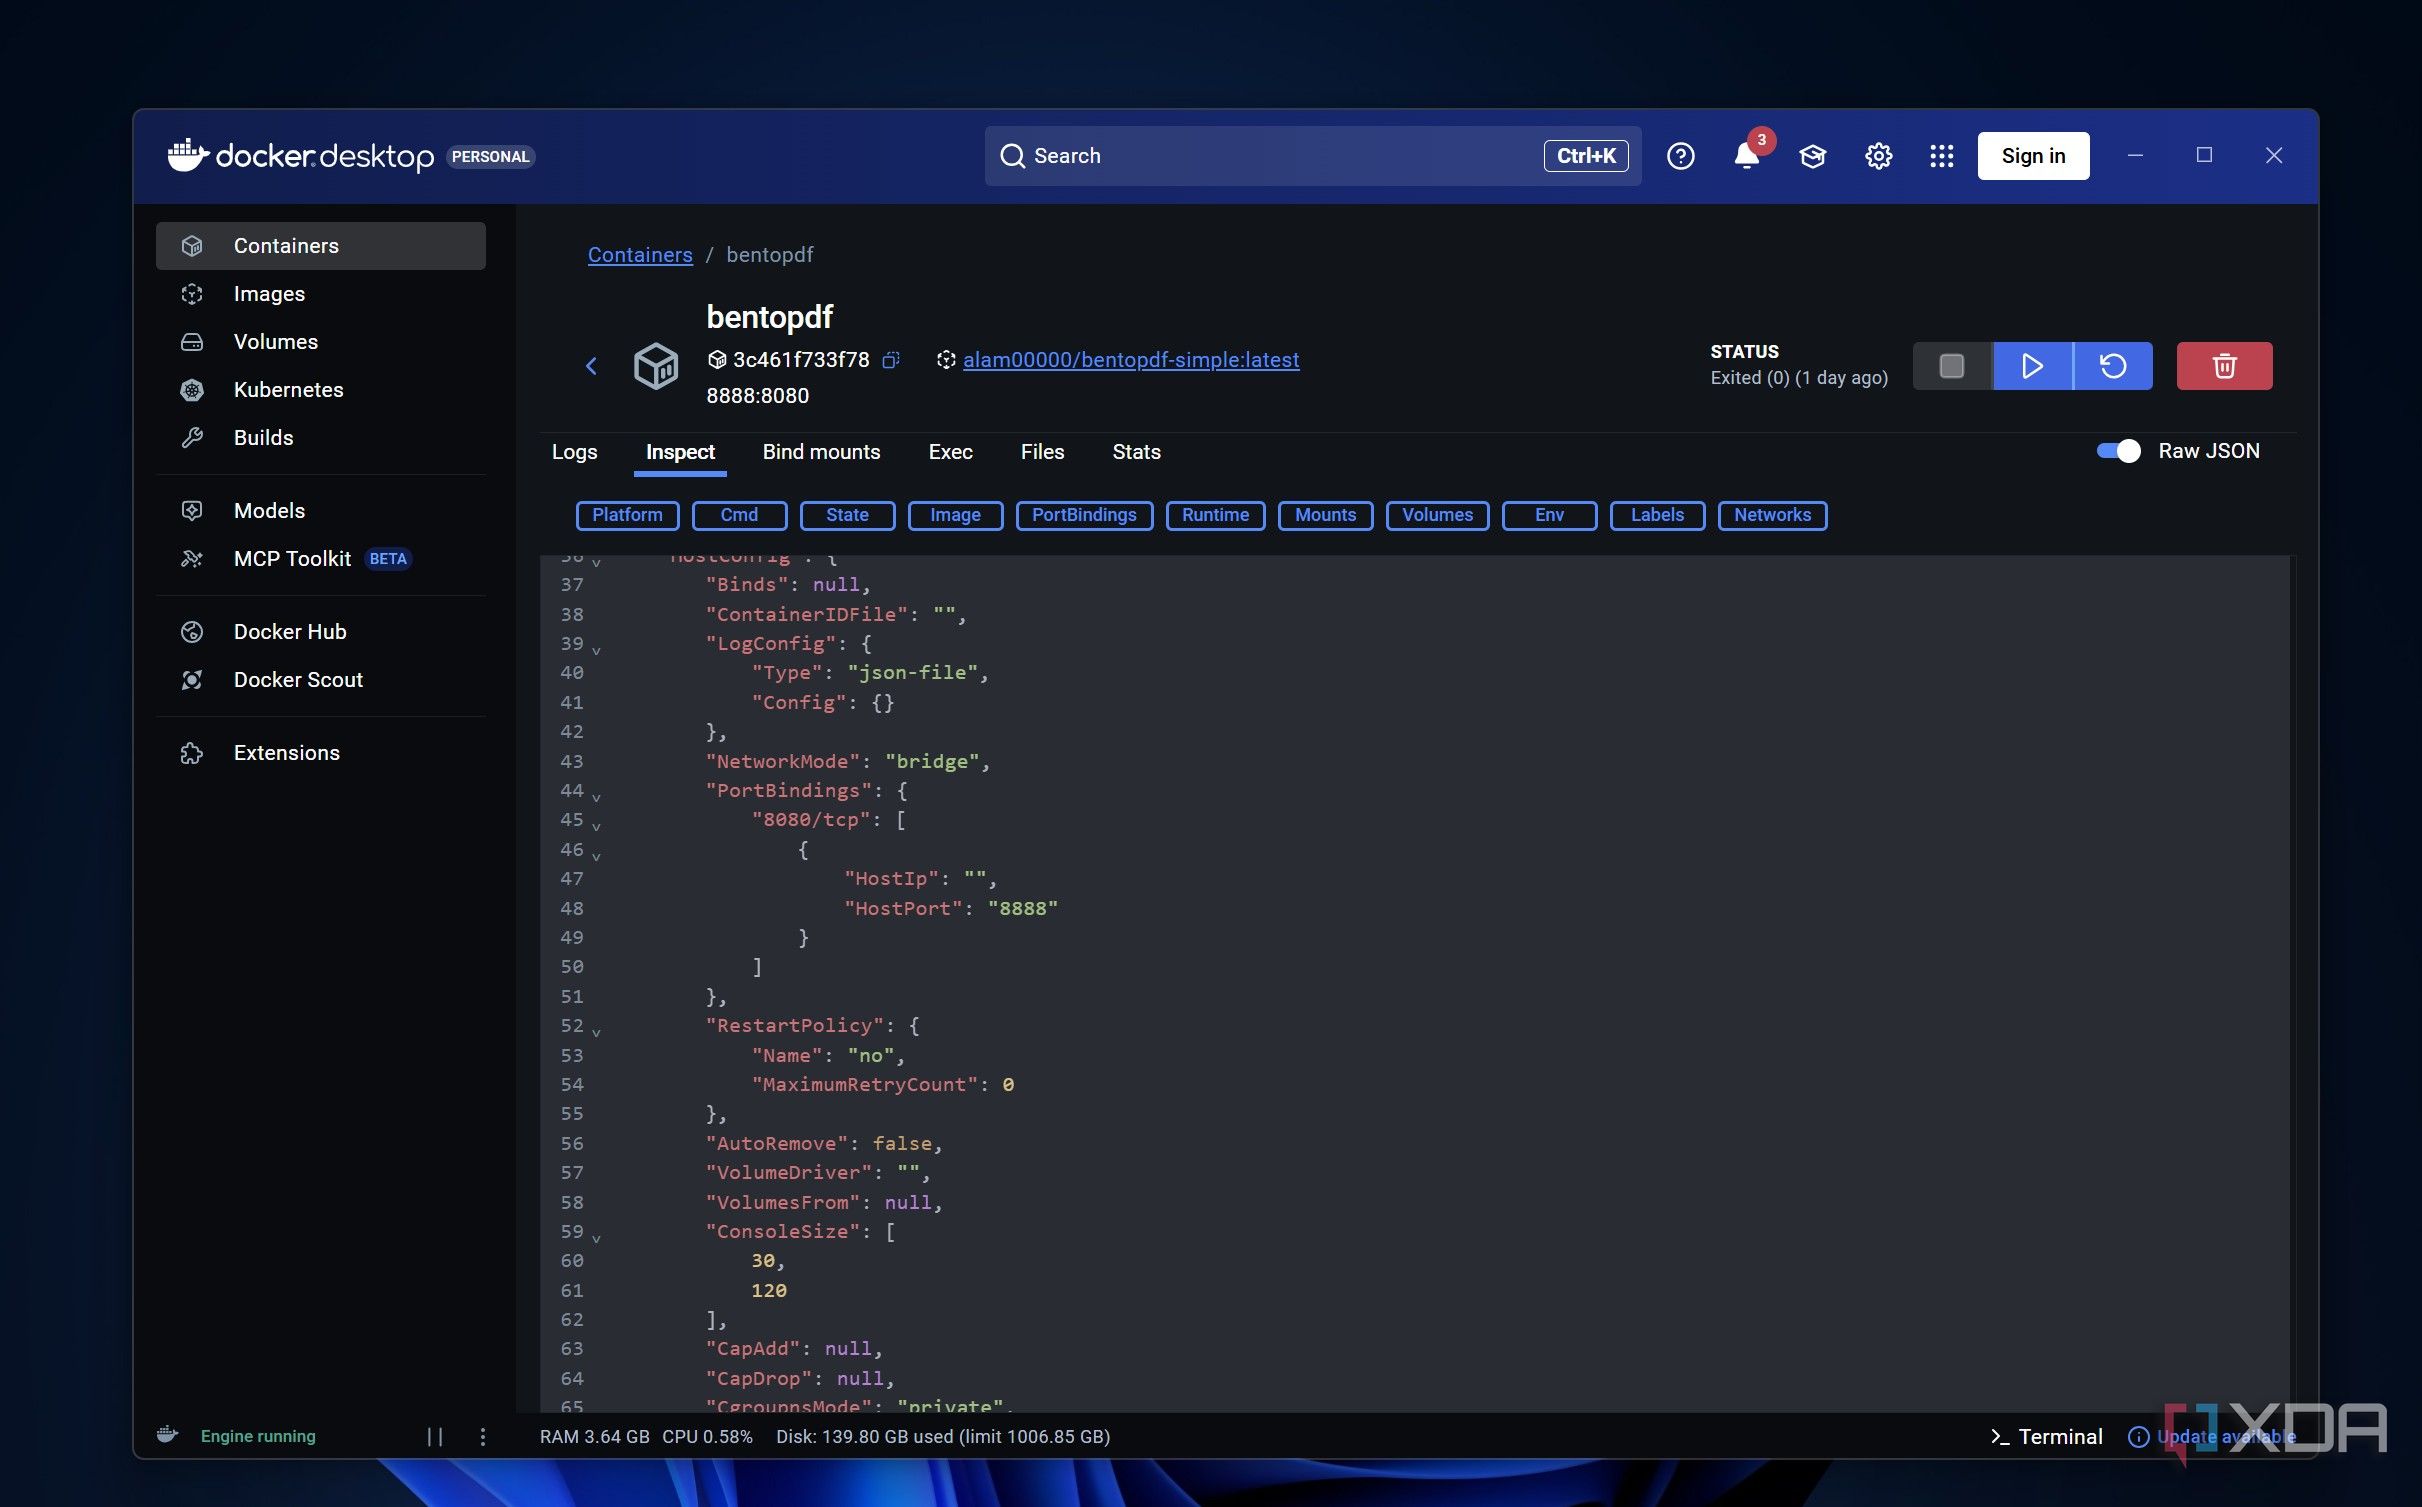The width and height of the screenshot is (2422, 1507).
Task: Open the engine options three-dot menu
Action: (x=483, y=1436)
